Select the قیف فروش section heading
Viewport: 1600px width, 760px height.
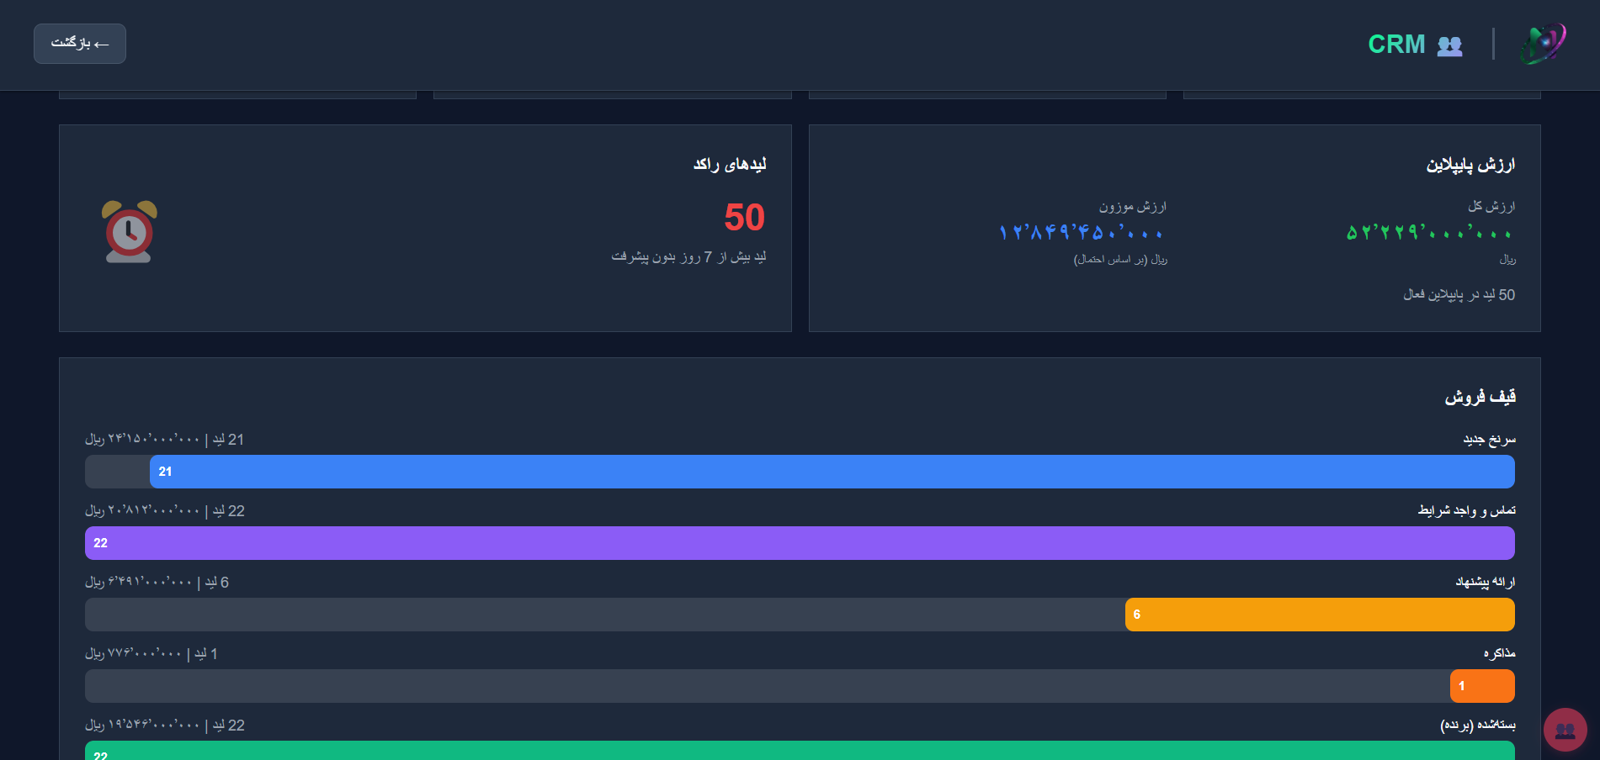1480,397
